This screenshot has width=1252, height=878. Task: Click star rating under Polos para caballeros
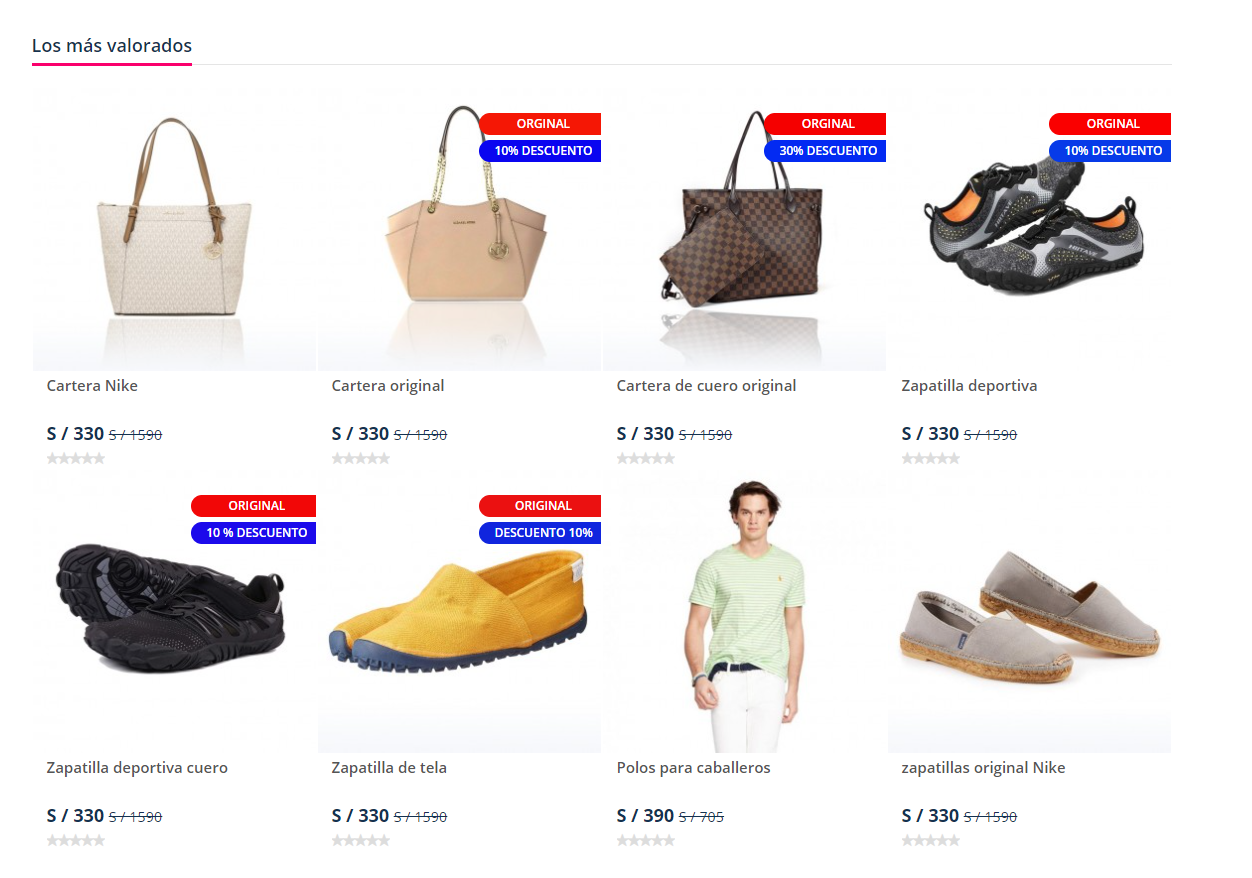point(646,840)
